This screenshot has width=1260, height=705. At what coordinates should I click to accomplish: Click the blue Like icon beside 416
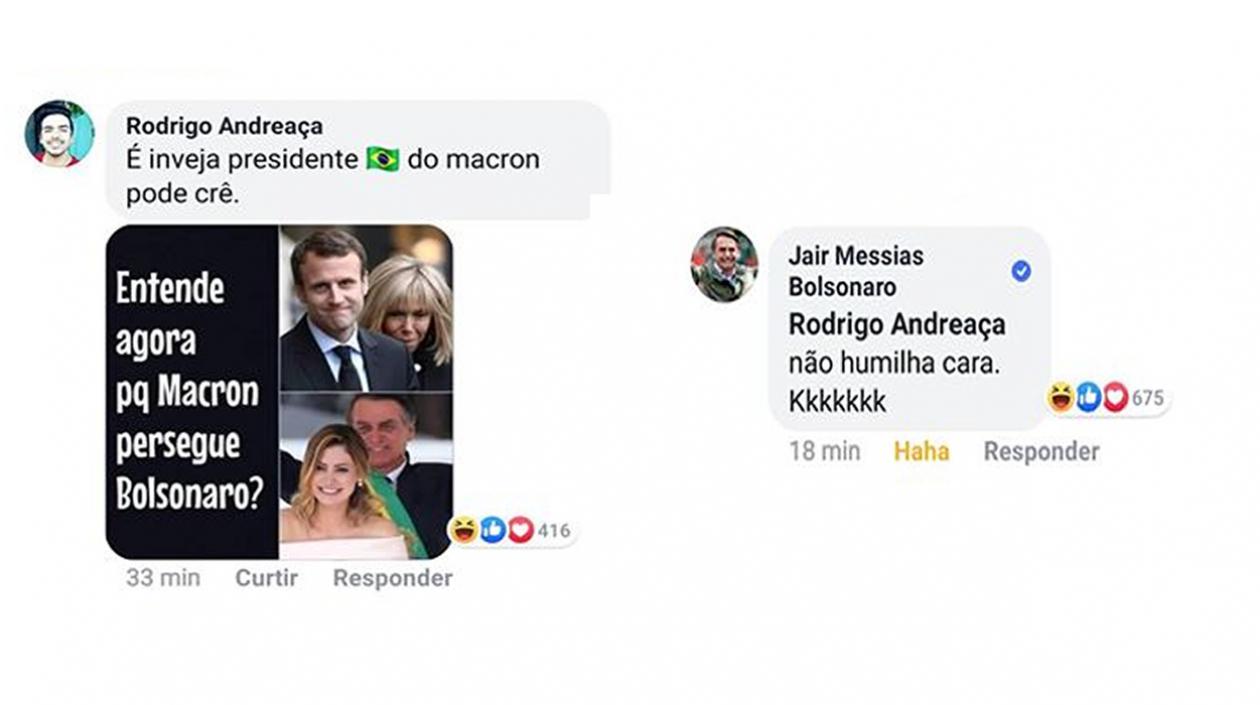492,530
